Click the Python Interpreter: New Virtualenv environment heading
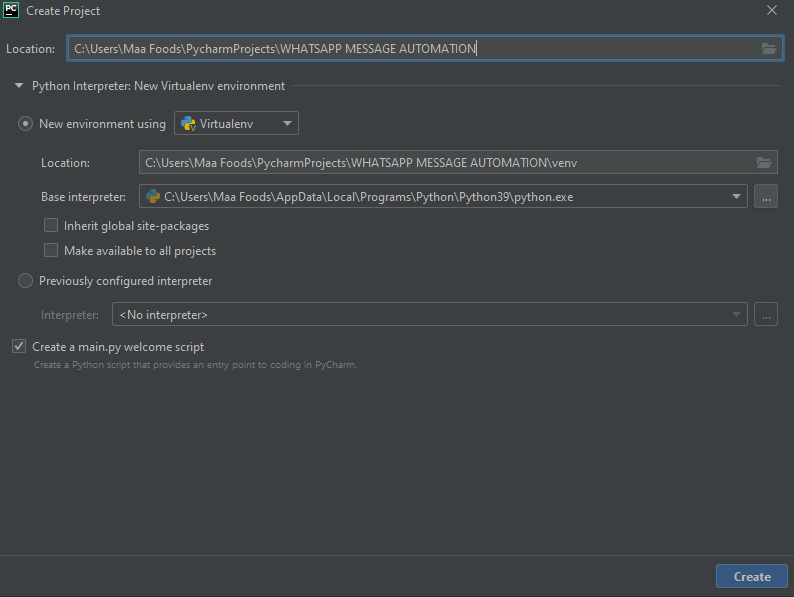This screenshot has width=794, height=597. tap(158, 86)
